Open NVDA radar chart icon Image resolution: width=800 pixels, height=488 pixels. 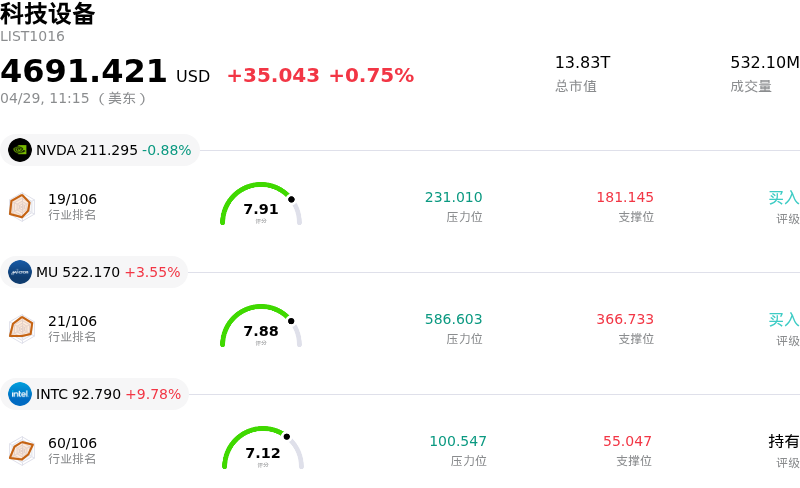pyautogui.click(x=21, y=206)
